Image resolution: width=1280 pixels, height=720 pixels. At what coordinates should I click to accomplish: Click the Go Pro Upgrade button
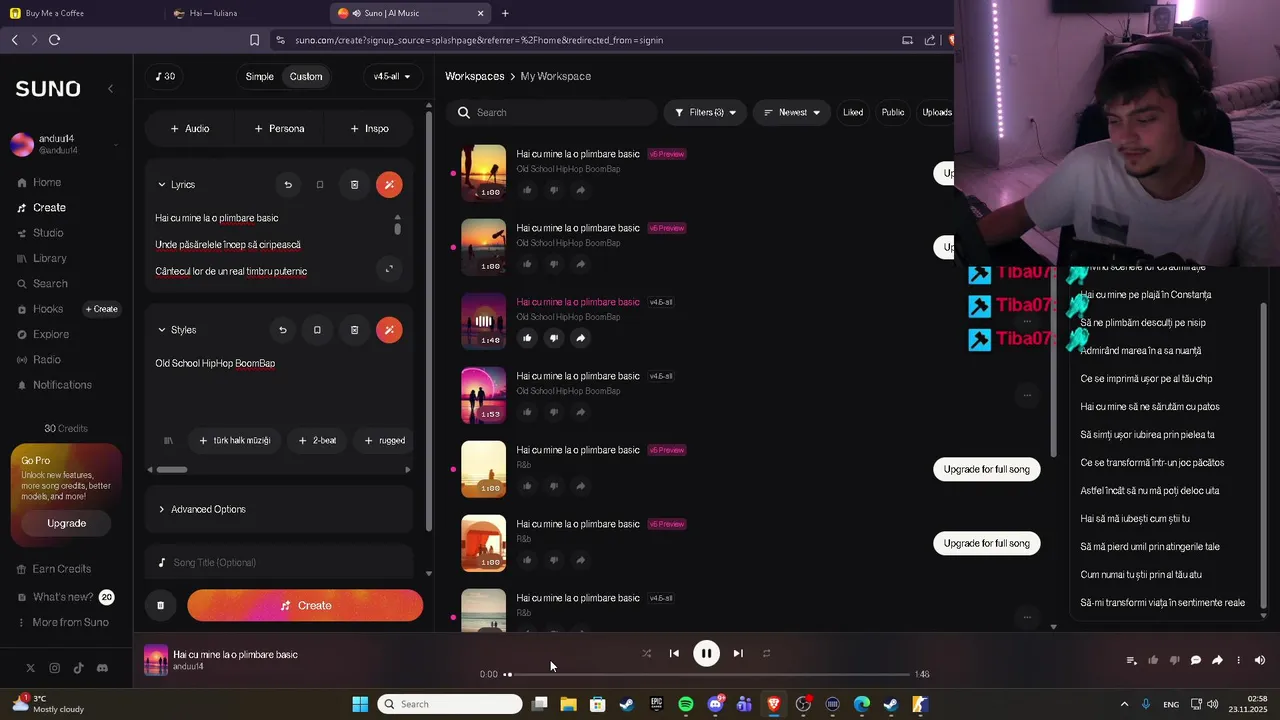tap(67, 523)
